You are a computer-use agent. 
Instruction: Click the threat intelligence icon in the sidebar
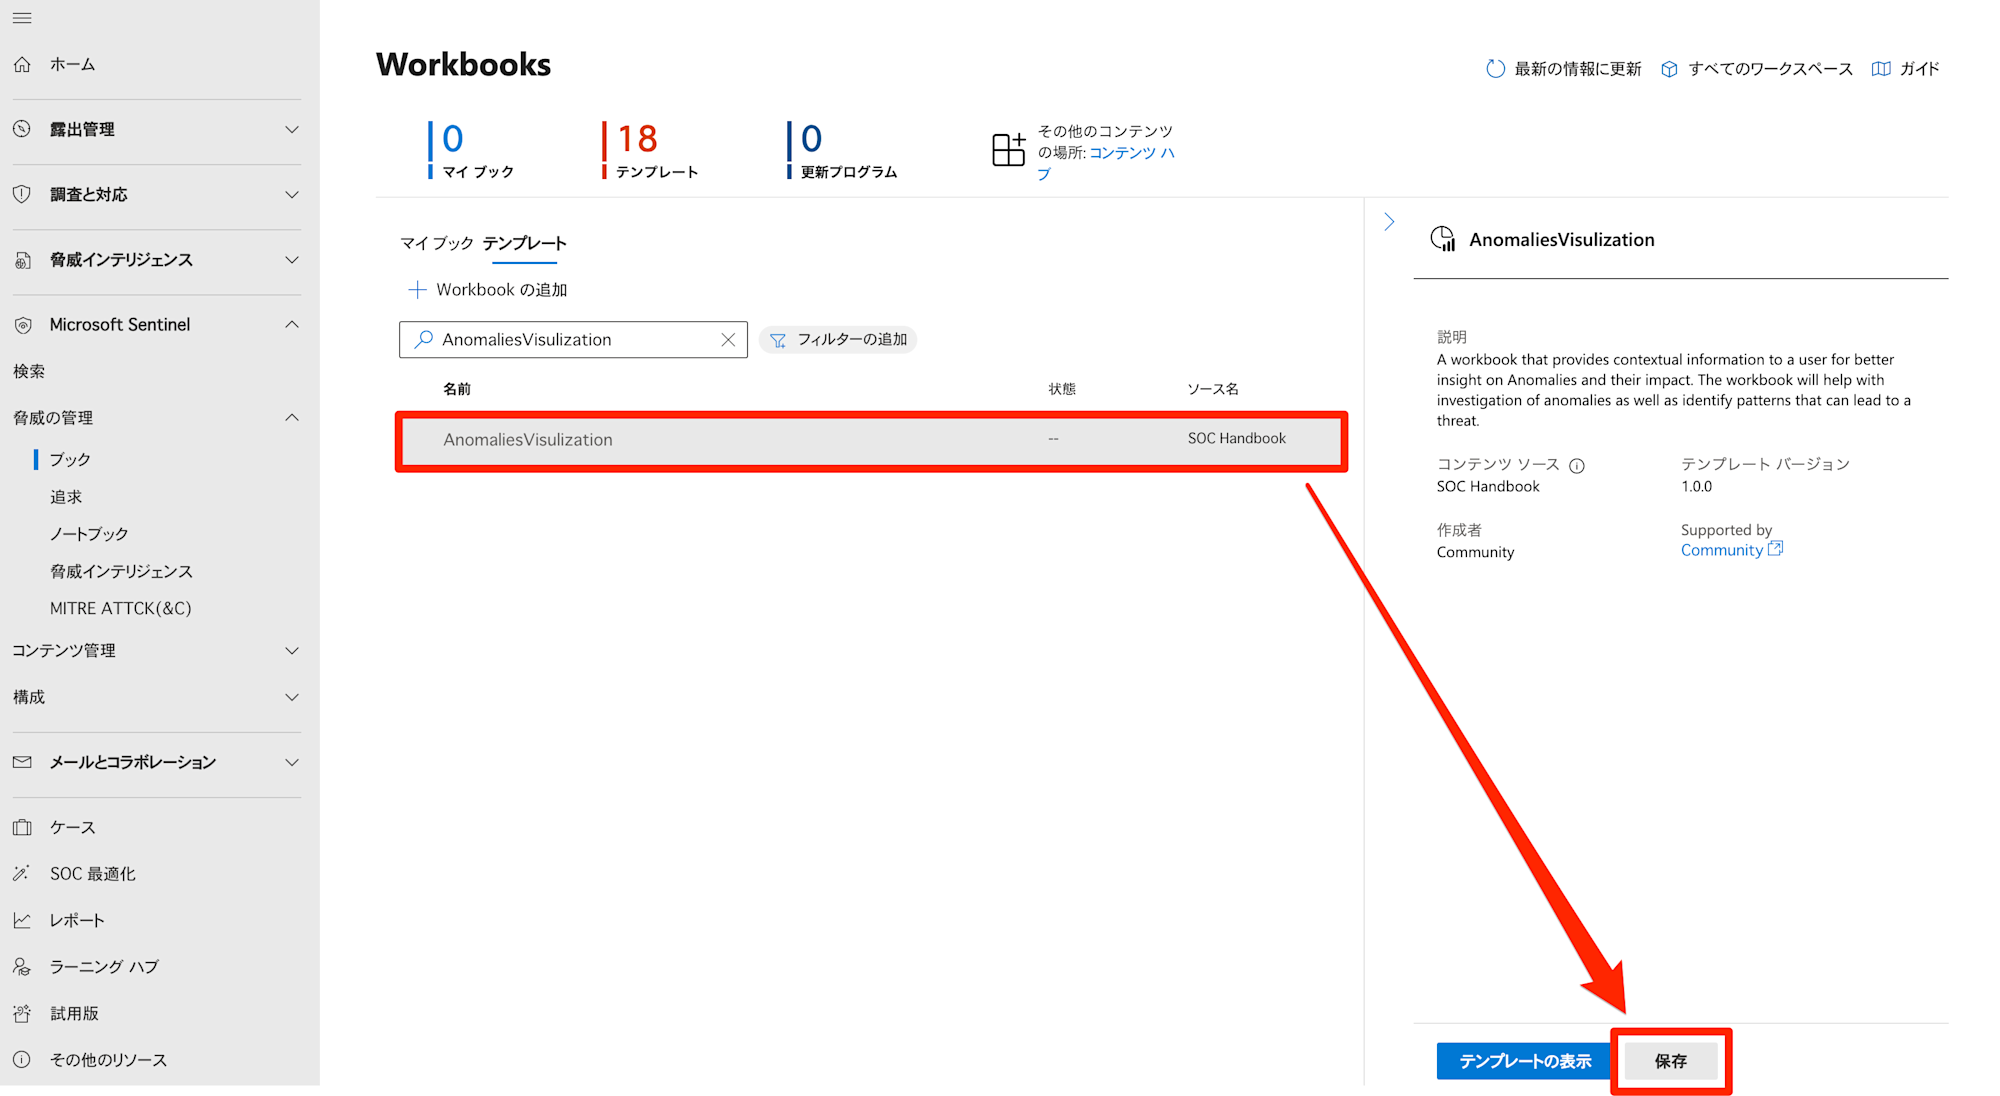point(22,260)
